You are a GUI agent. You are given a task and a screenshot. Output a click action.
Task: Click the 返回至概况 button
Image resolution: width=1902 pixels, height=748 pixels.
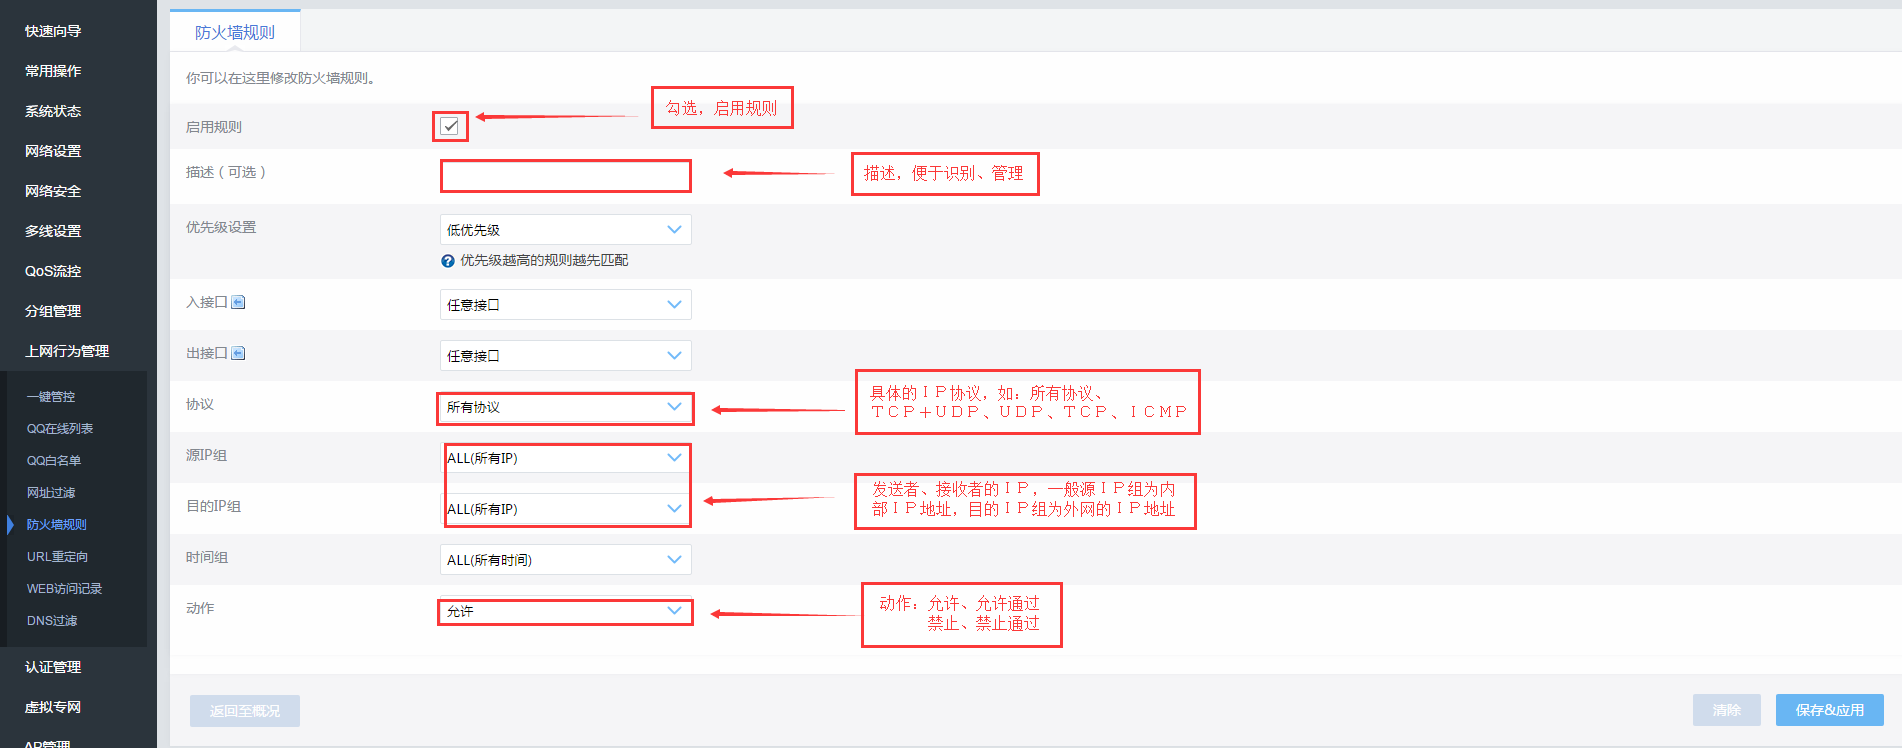245,711
